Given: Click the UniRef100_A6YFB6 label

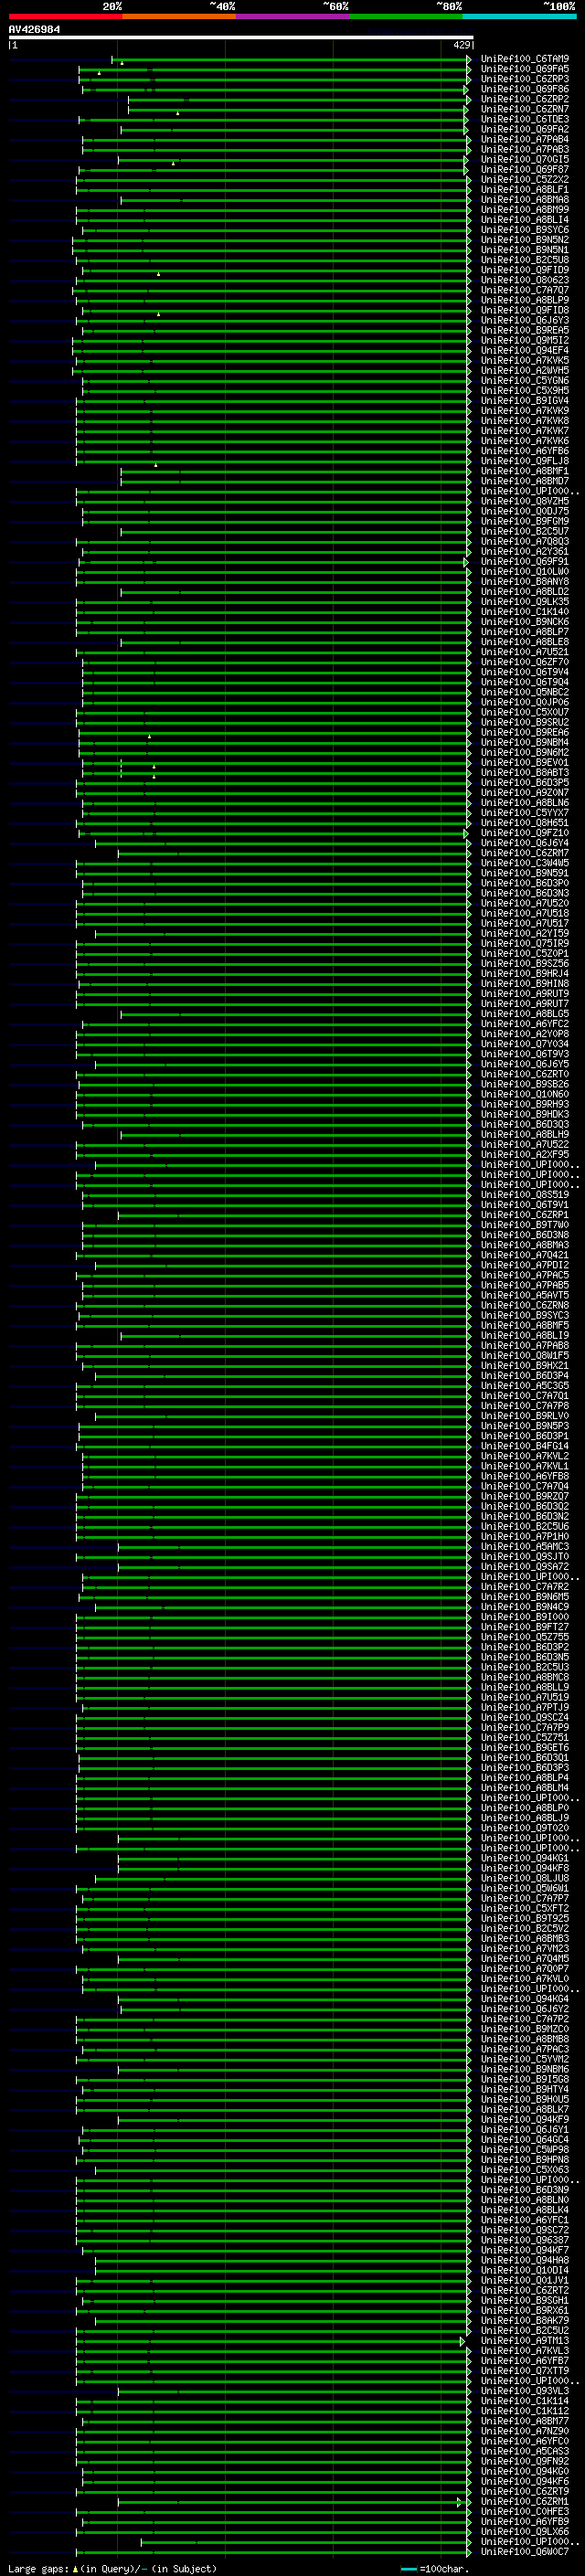Looking at the screenshot, I should point(524,451).
